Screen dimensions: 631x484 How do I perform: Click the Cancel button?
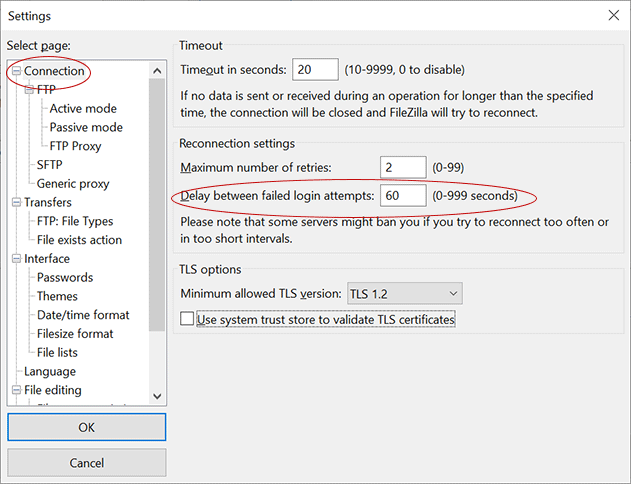(x=86, y=464)
